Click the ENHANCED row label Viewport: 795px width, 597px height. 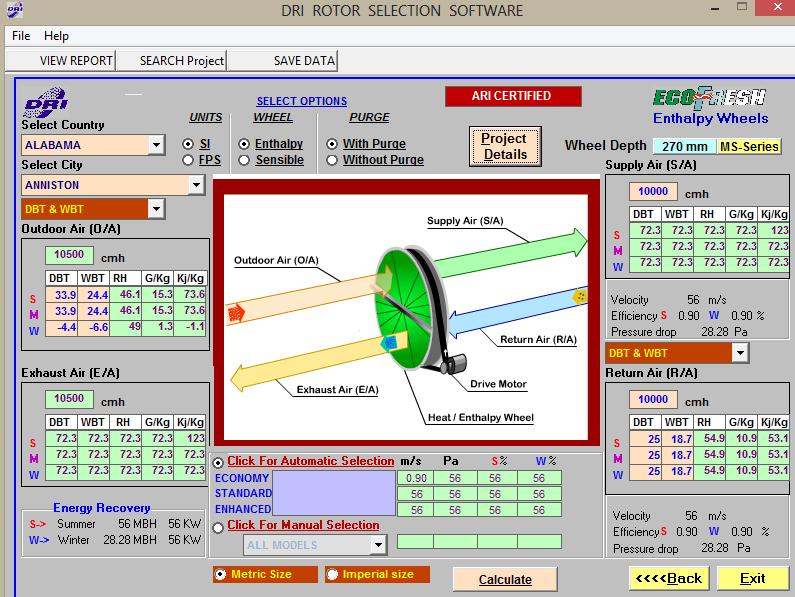243,509
